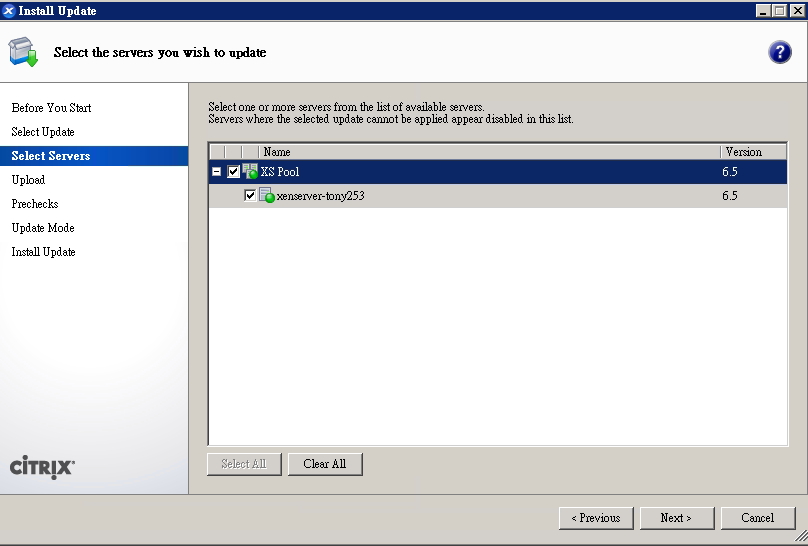
Task: Click the XS Pool icon
Action: click(250, 172)
